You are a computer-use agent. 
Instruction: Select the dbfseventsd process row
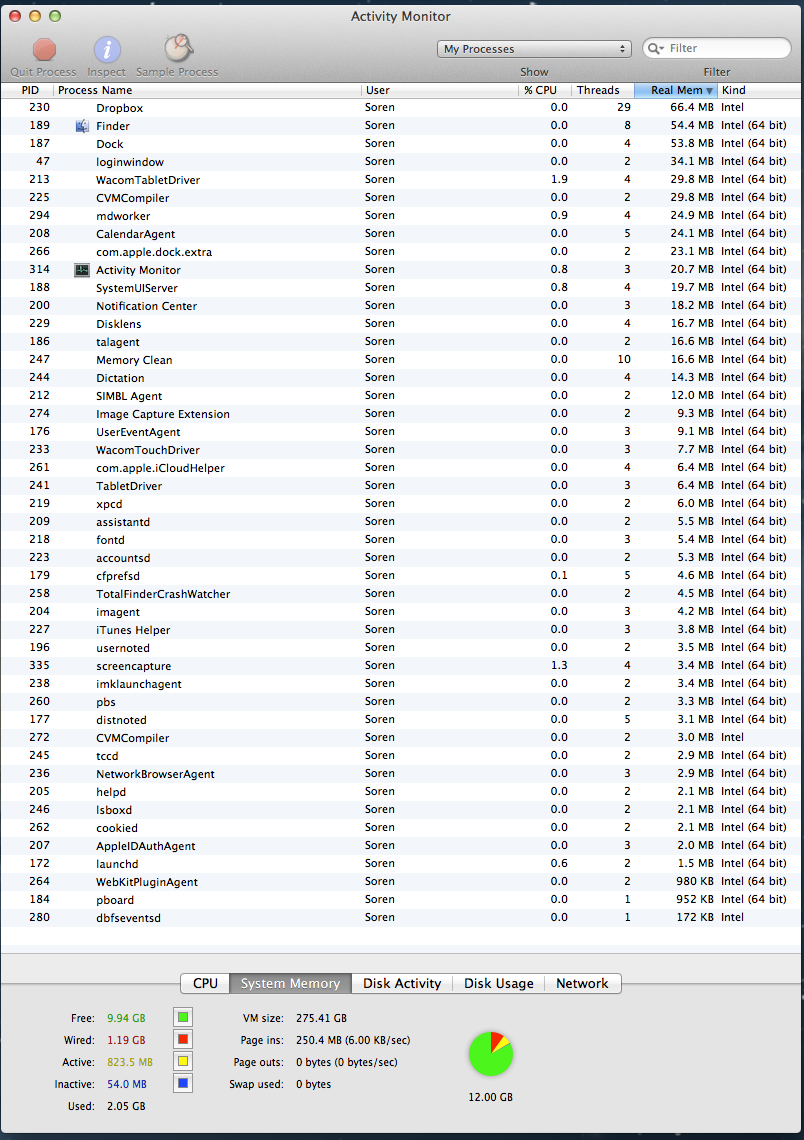tap(402, 918)
